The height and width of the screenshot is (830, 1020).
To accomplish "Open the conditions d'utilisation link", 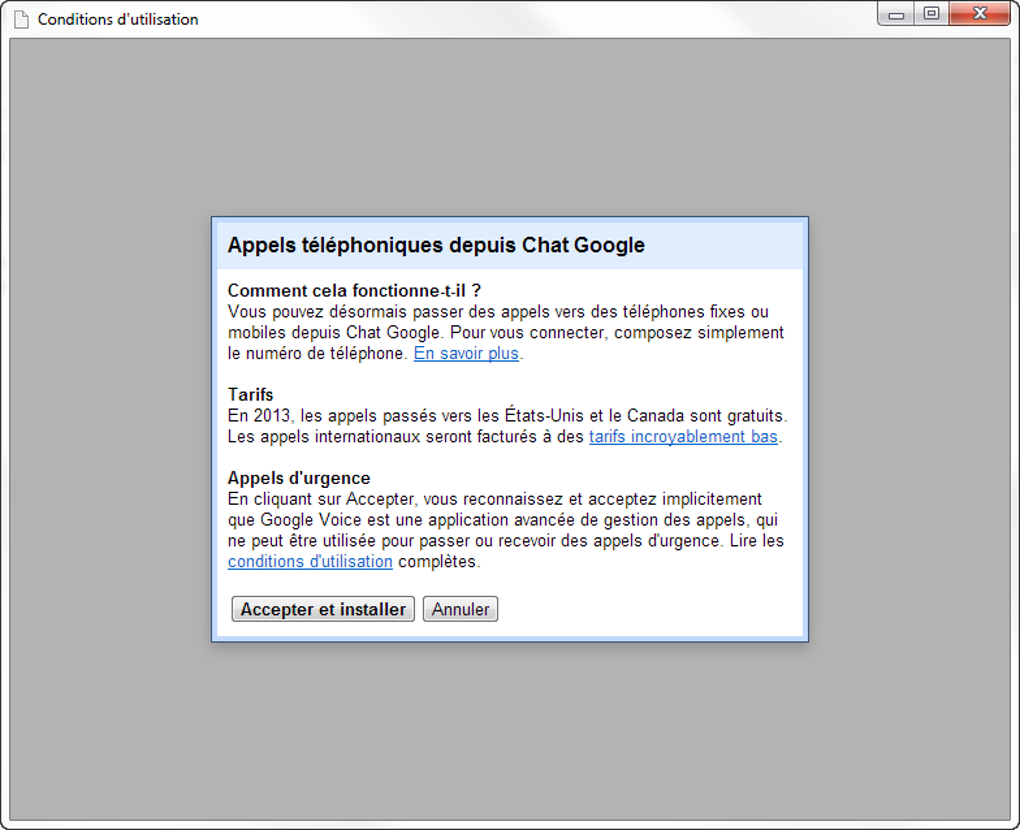I will click(310, 561).
